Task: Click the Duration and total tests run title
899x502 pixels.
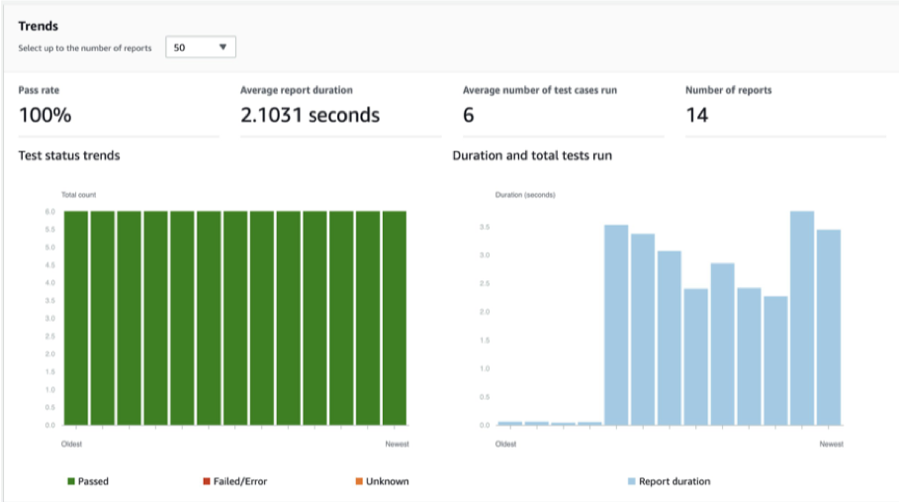Action: [x=532, y=155]
